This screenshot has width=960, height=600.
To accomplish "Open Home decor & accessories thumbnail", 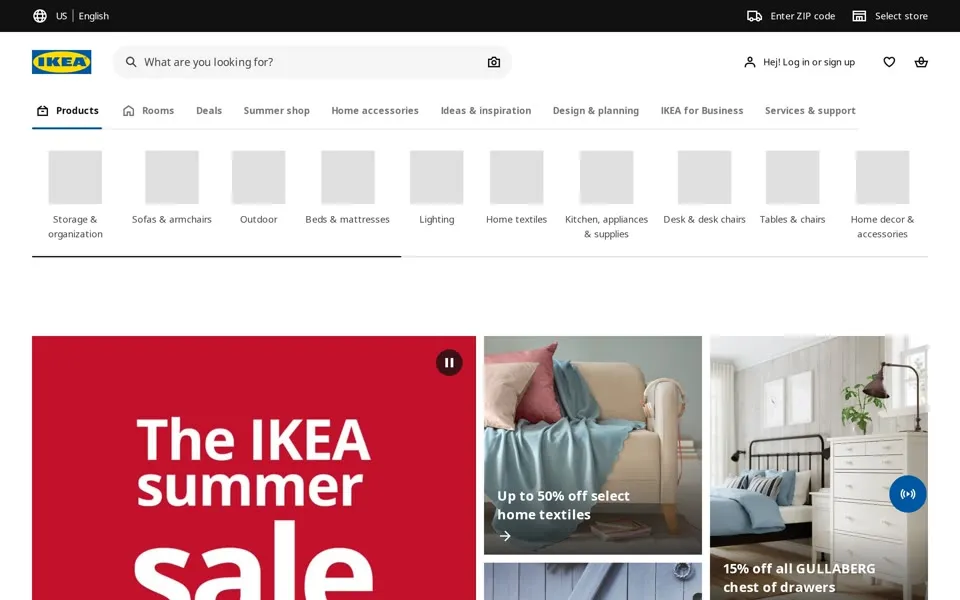I will [882, 177].
